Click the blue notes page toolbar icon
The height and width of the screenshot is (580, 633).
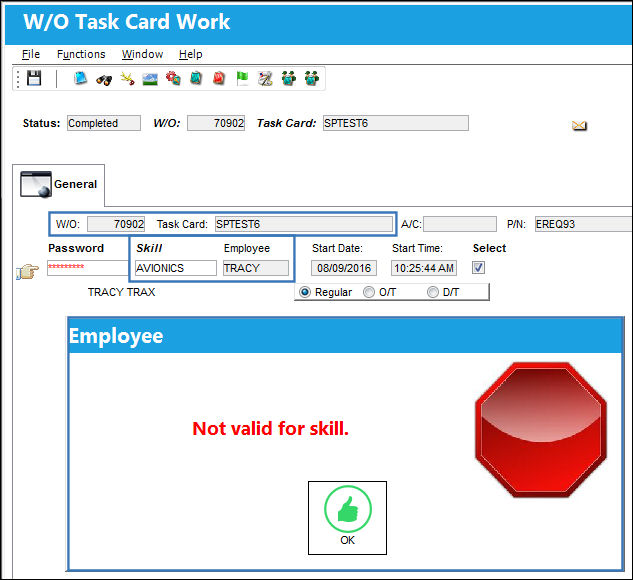tap(80, 78)
